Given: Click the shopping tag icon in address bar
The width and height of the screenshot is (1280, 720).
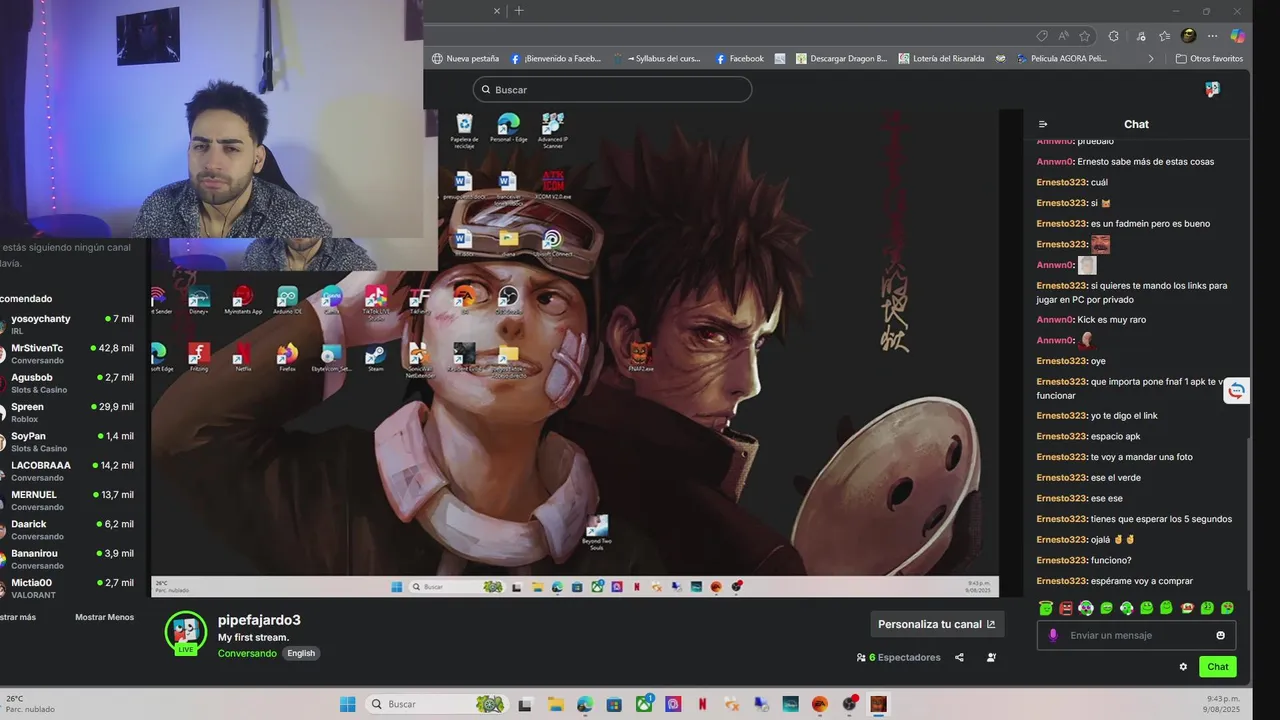Looking at the screenshot, I should (x=1042, y=36).
